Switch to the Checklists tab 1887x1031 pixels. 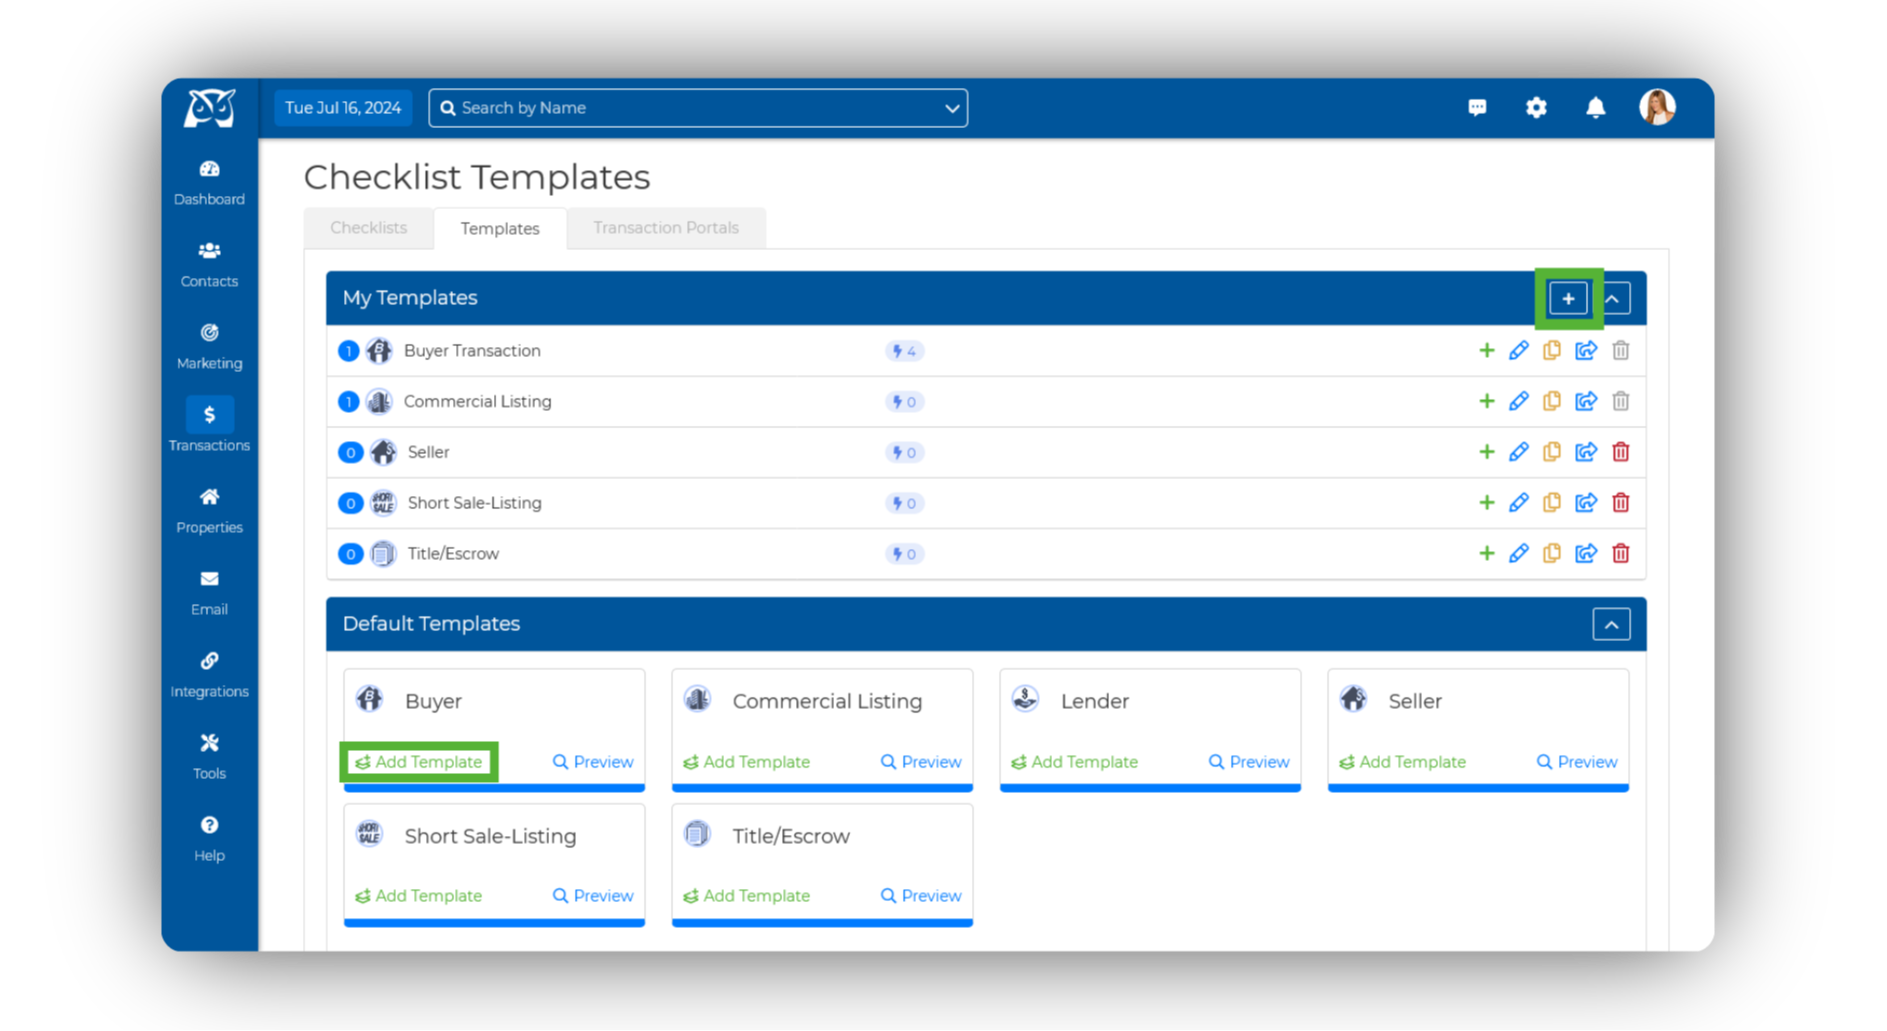click(x=368, y=227)
